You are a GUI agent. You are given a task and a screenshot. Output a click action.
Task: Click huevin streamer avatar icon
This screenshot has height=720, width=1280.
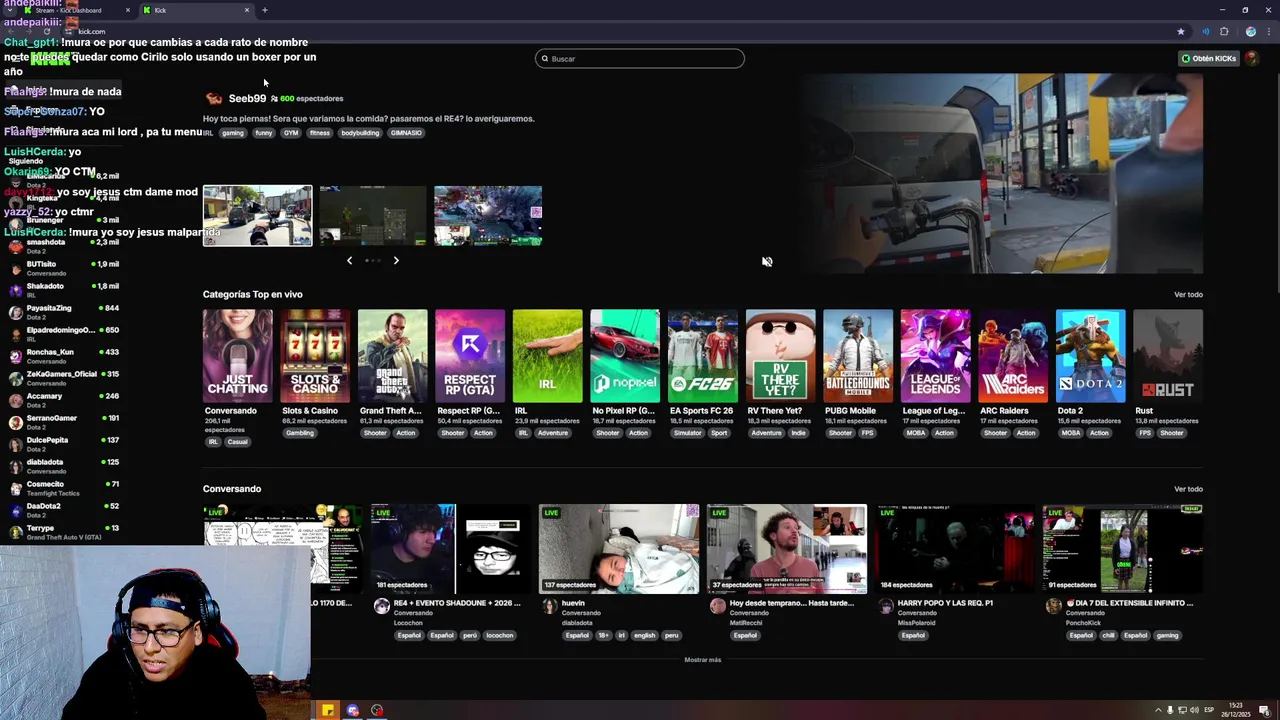point(549,606)
